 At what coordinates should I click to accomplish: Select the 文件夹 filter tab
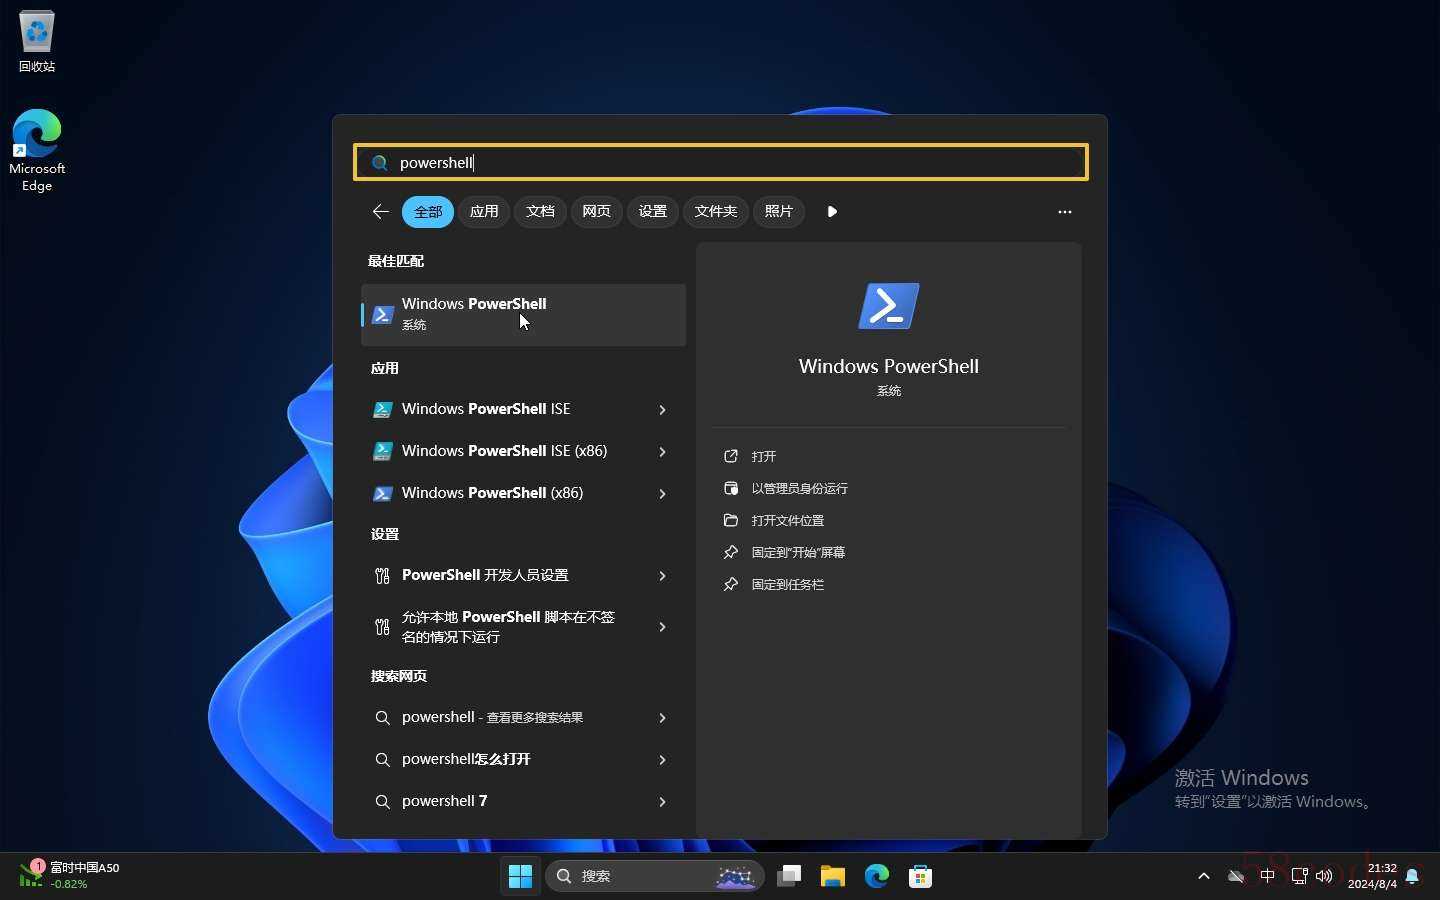pos(715,212)
